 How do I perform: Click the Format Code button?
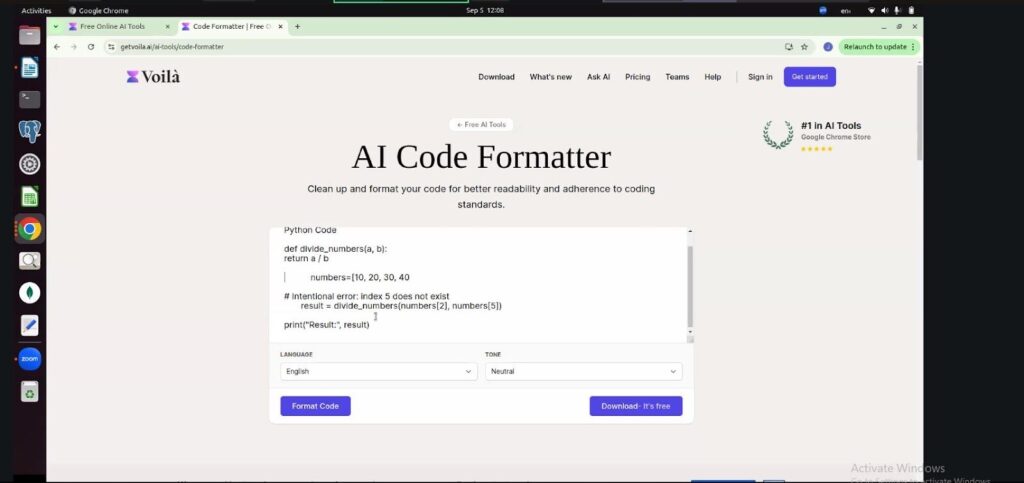click(315, 406)
